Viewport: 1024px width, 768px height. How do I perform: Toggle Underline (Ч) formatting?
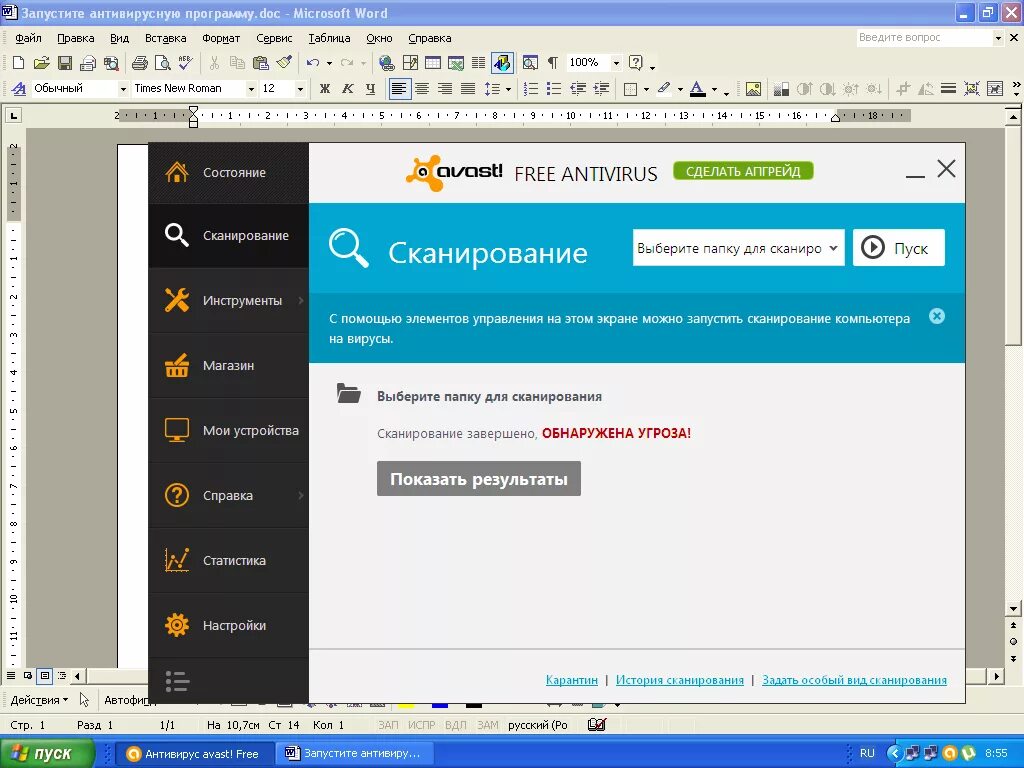point(371,88)
